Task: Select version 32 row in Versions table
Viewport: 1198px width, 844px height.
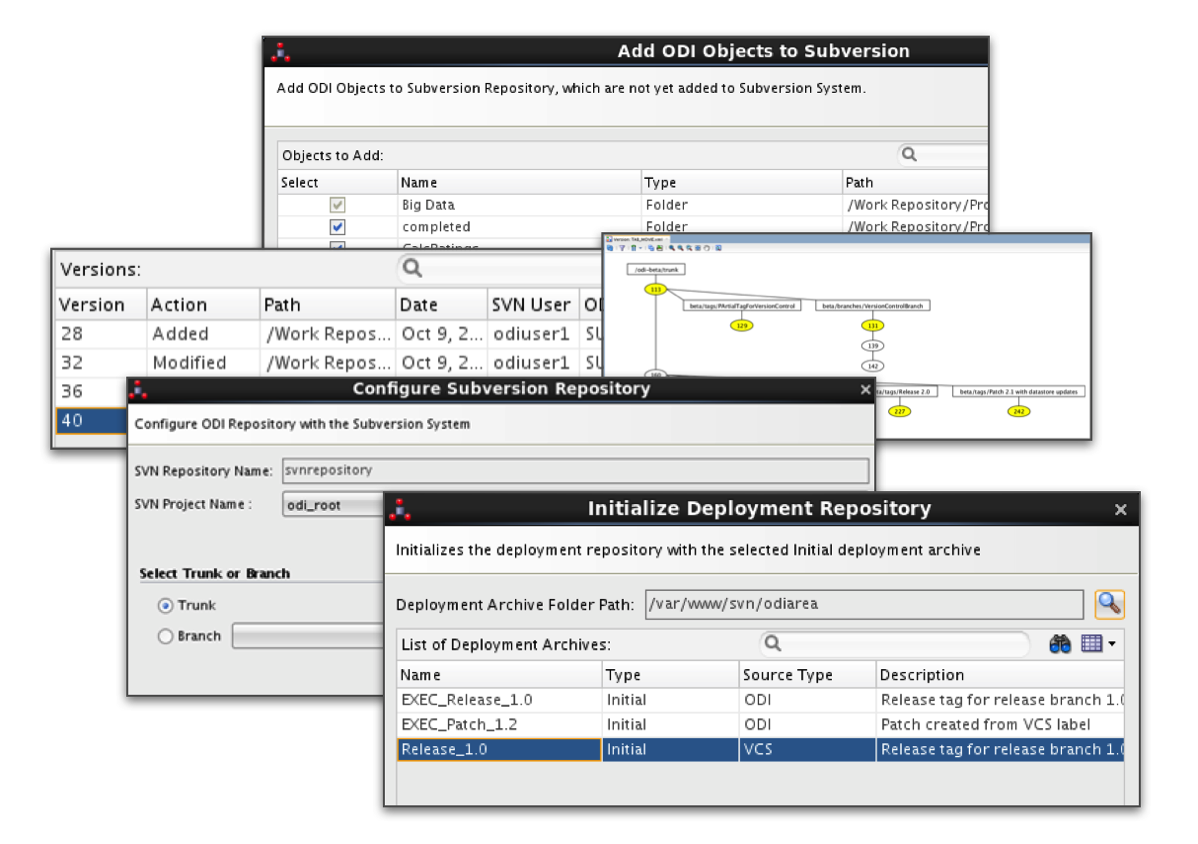Action: point(329,363)
